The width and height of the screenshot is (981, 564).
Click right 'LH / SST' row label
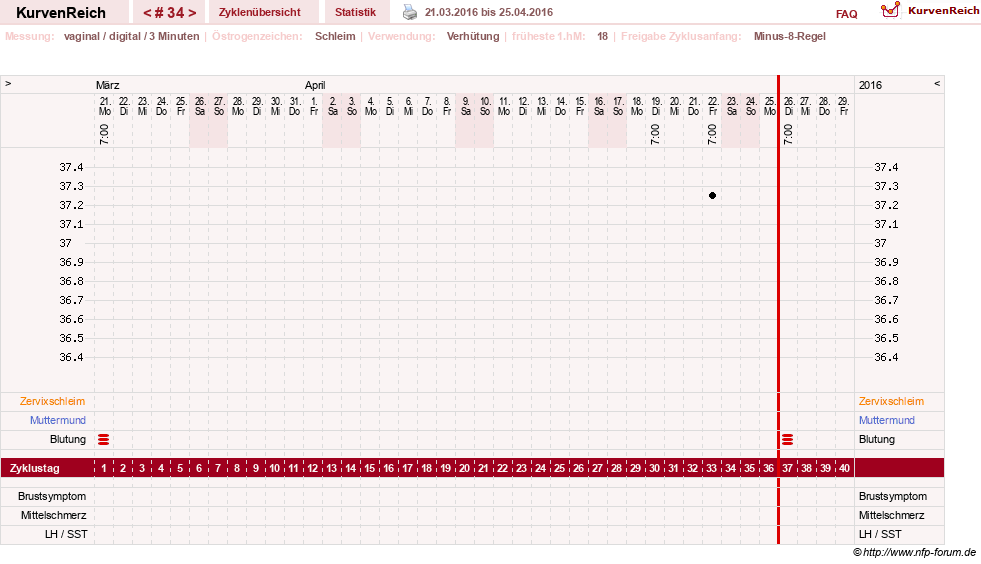pos(880,534)
